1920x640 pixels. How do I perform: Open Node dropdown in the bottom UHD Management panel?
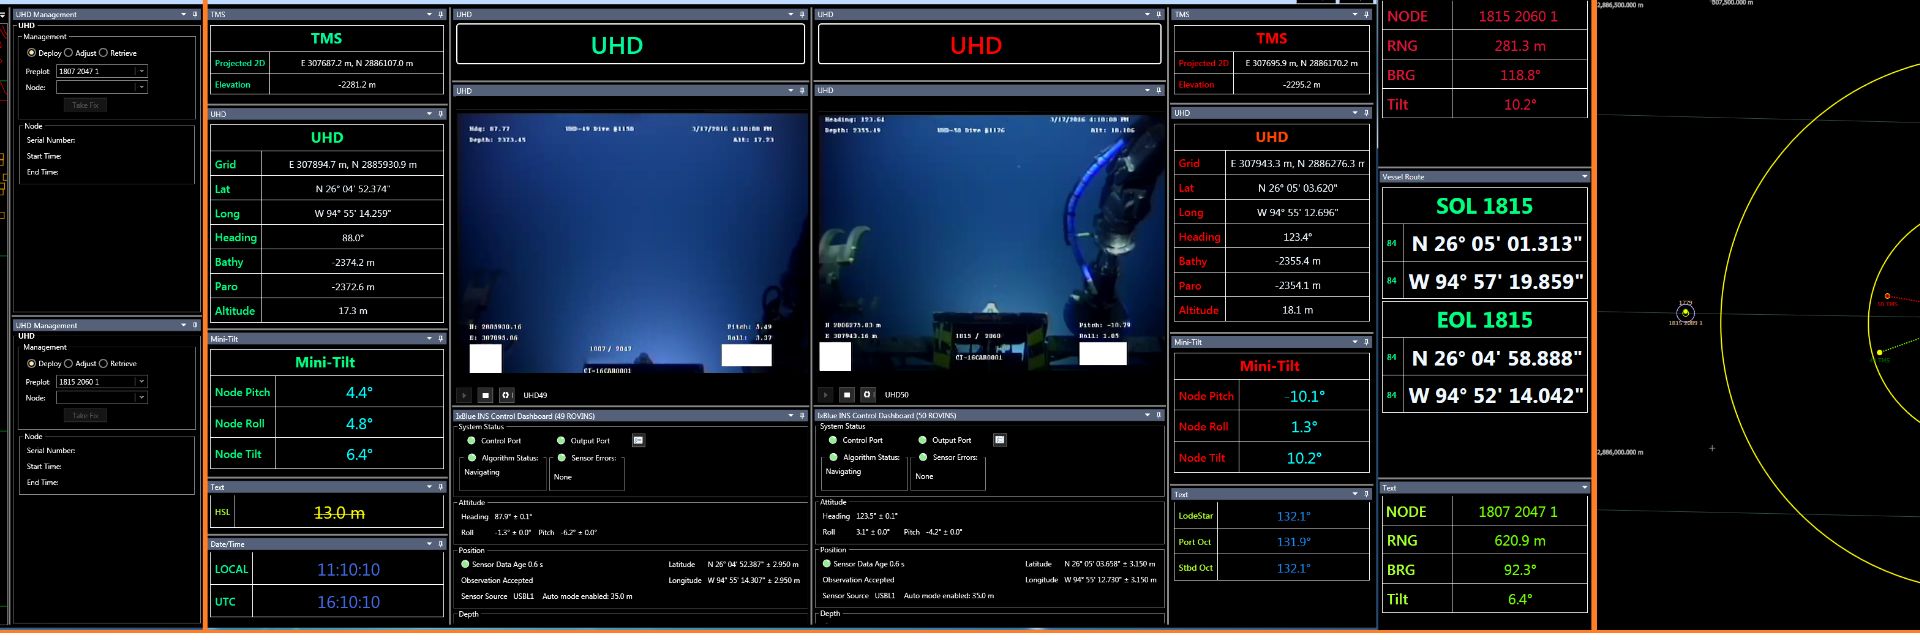pyautogui.click(x=141, y=398)
